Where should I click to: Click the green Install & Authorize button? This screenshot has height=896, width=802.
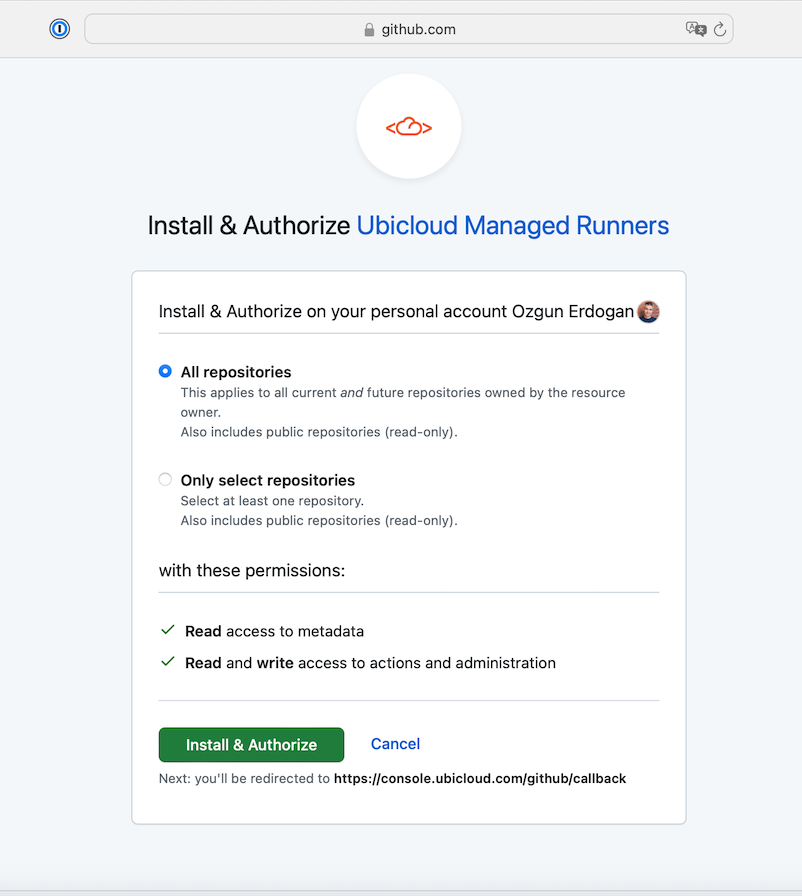coord(251,745)
